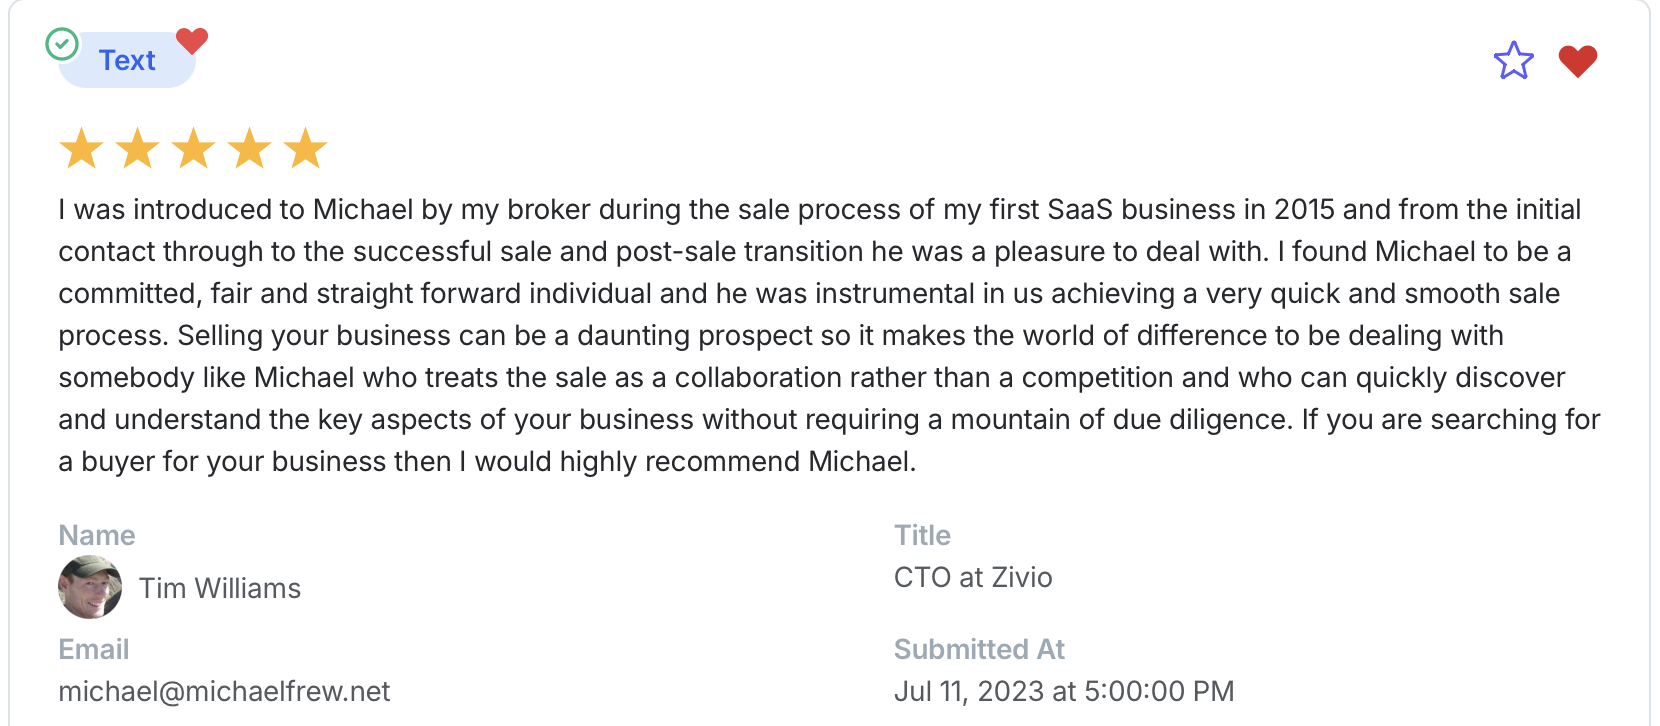Click the small red heart on Text badge
The image size is (1660, 726).
[x=192, y=41]
